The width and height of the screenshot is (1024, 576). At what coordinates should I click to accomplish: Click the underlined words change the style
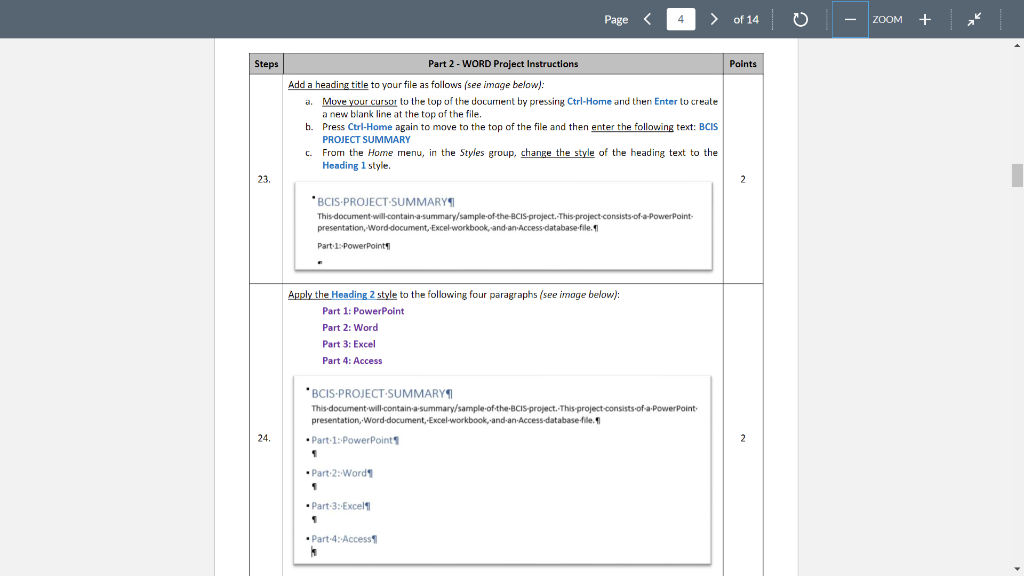pyautogui.click(x=557, y=152)
